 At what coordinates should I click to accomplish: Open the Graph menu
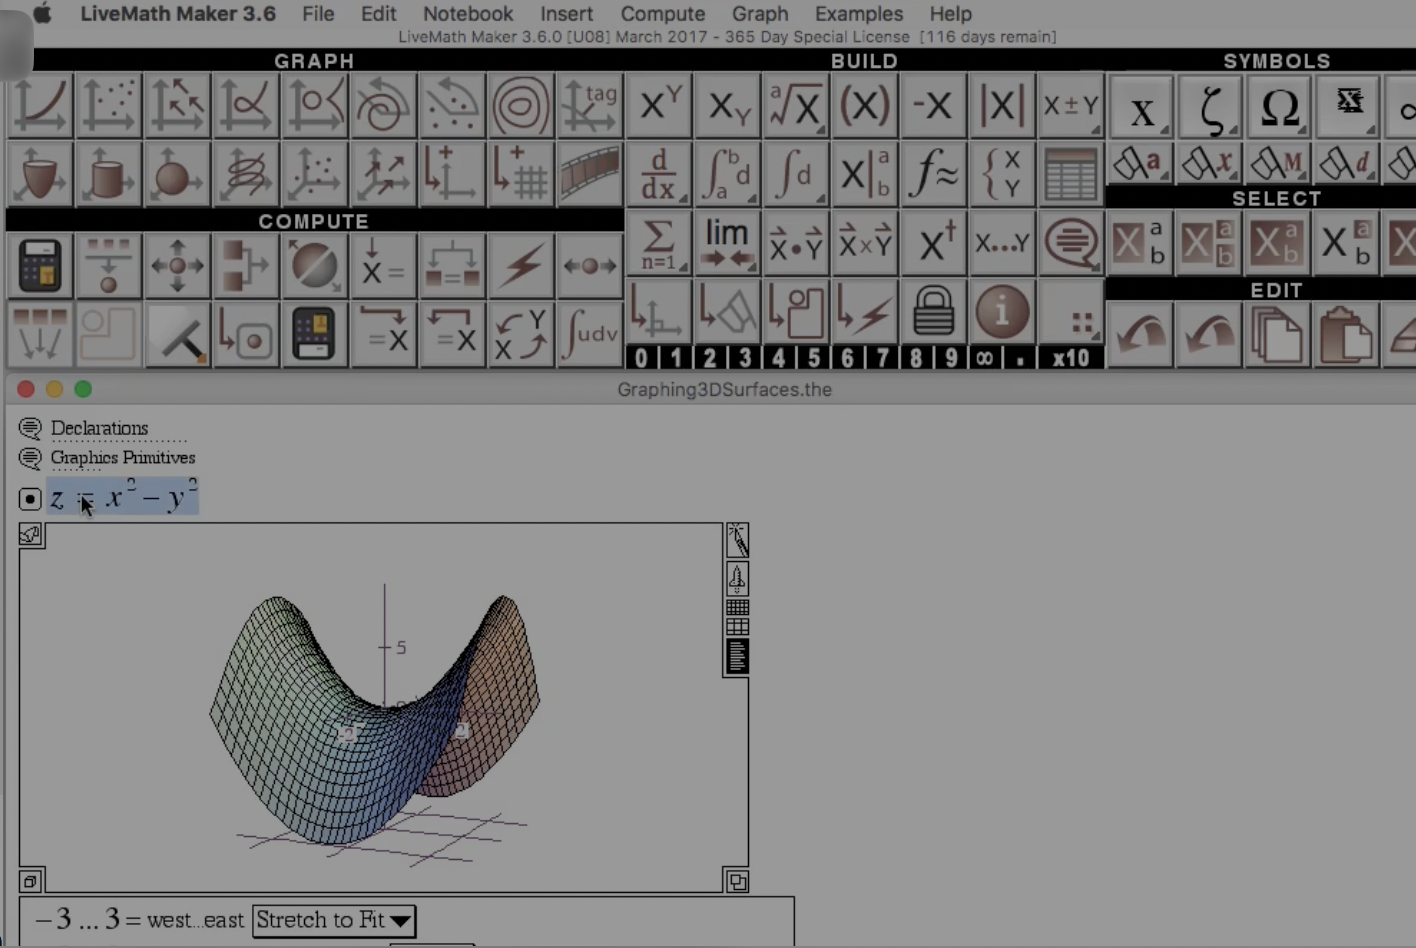click(759, 14)
